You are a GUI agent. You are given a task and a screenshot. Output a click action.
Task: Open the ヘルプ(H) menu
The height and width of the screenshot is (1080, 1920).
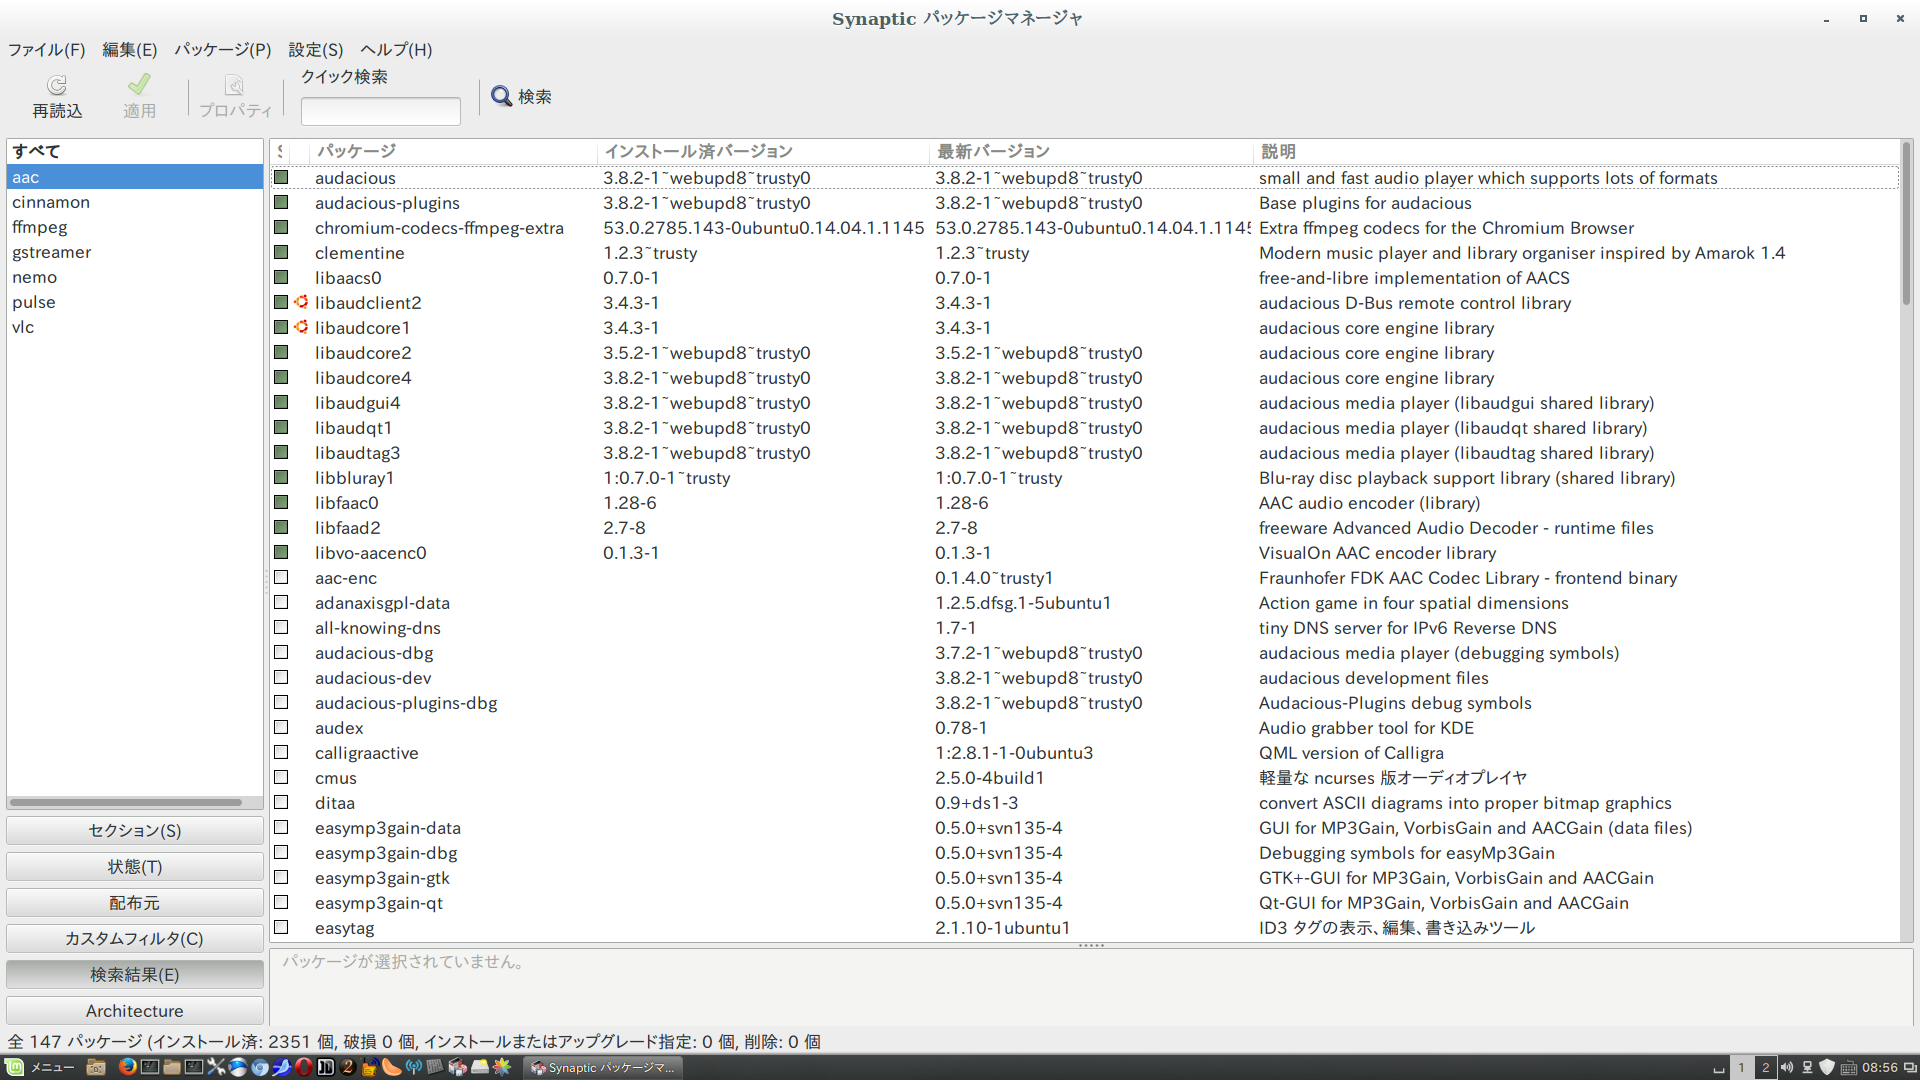(x=396, y=49)
